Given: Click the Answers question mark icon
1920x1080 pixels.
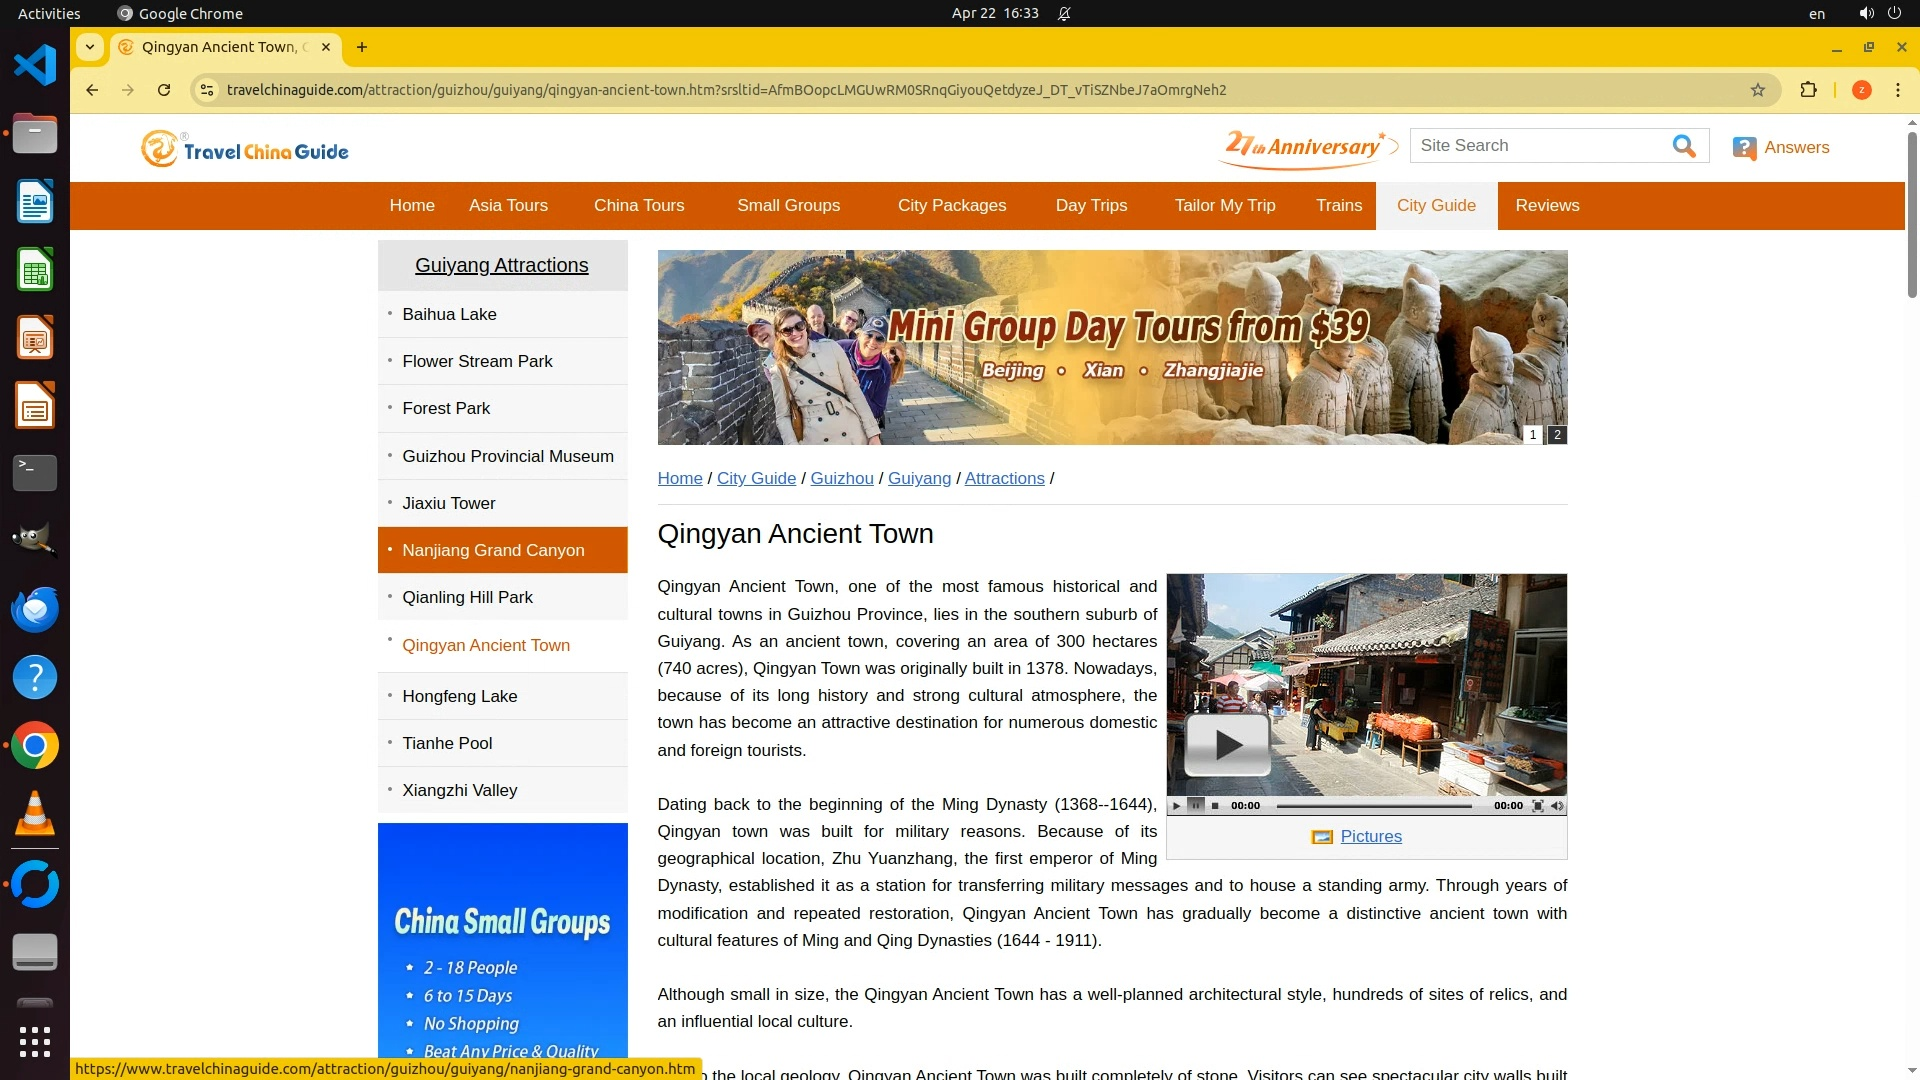Looking at the screenshot, I should click(1744, 148).
